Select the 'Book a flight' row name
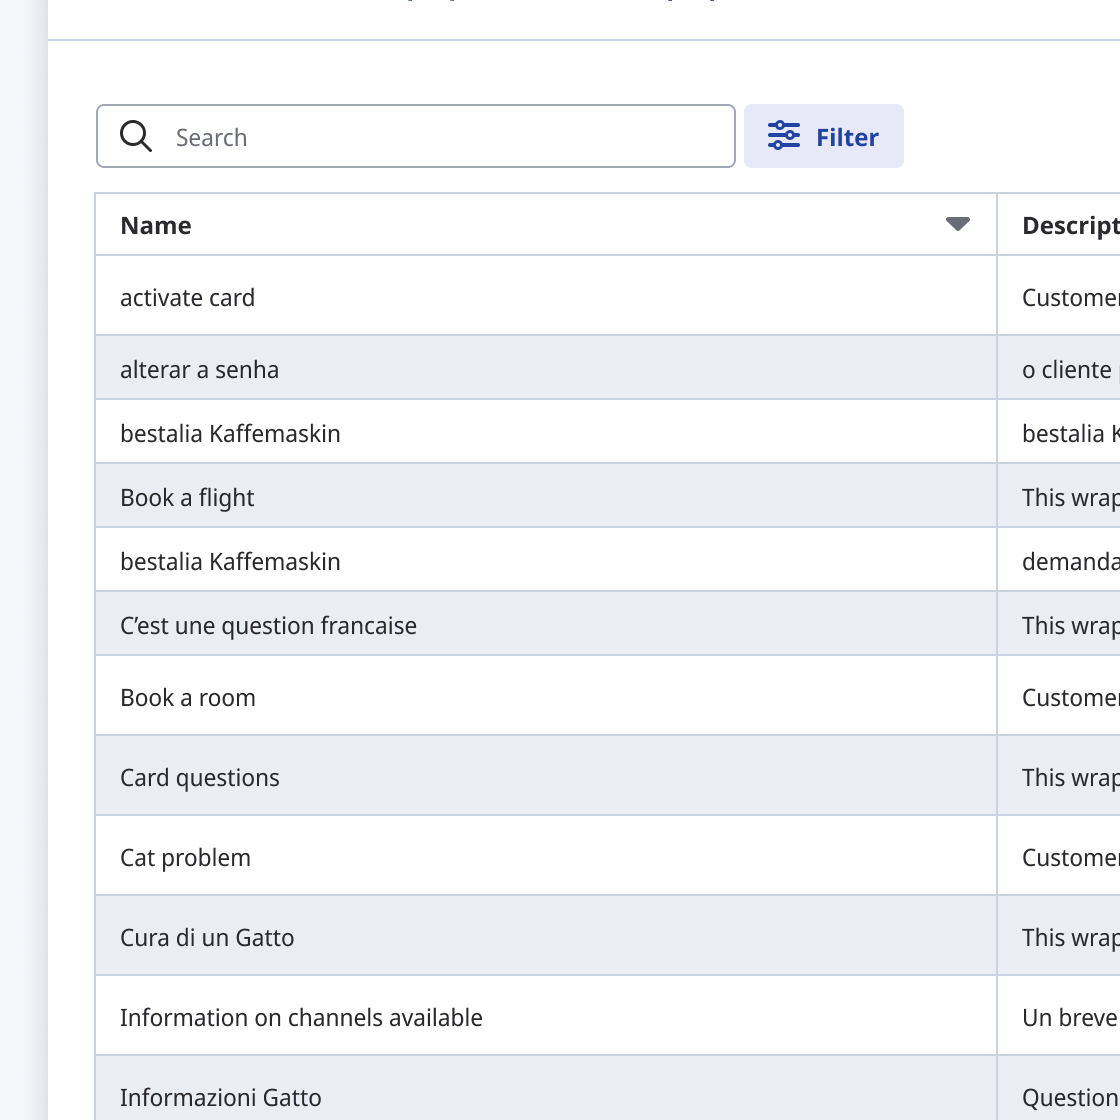Viewport: 1120px width, 1120px height. tap(187, 498)
